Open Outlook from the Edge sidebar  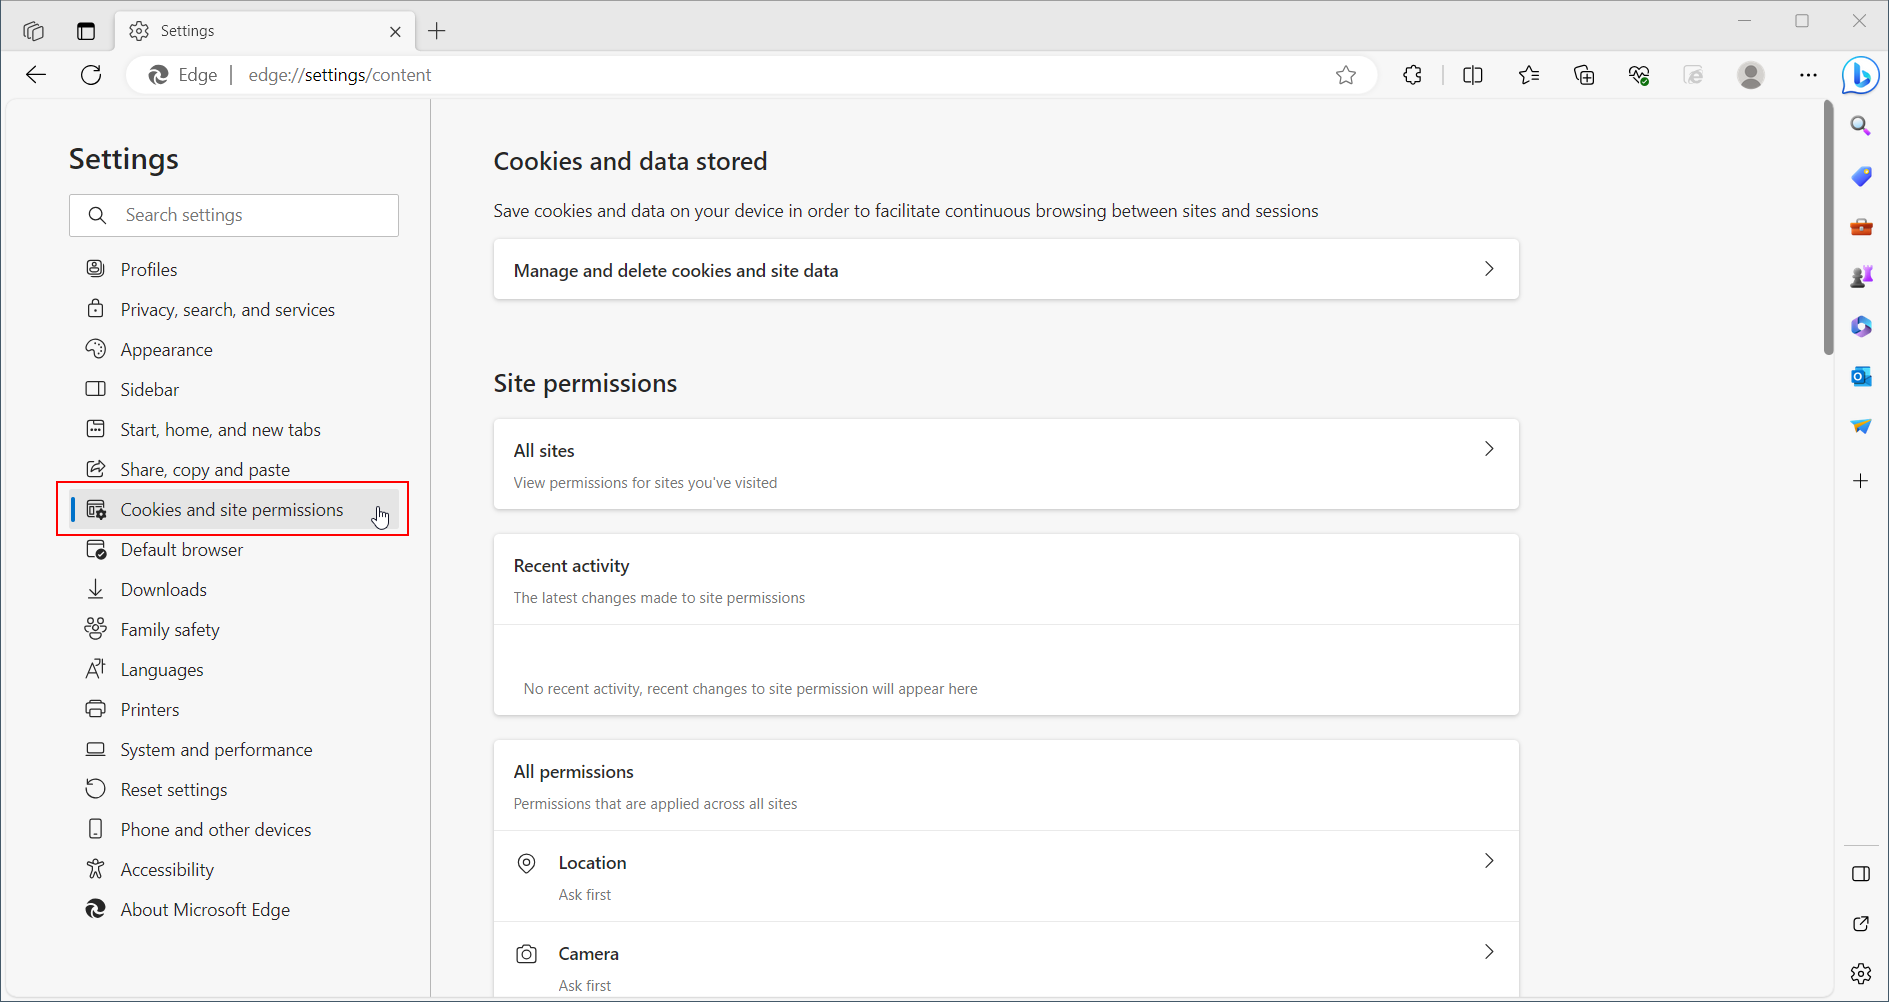pyautogui.click(x=1860, y=377)
